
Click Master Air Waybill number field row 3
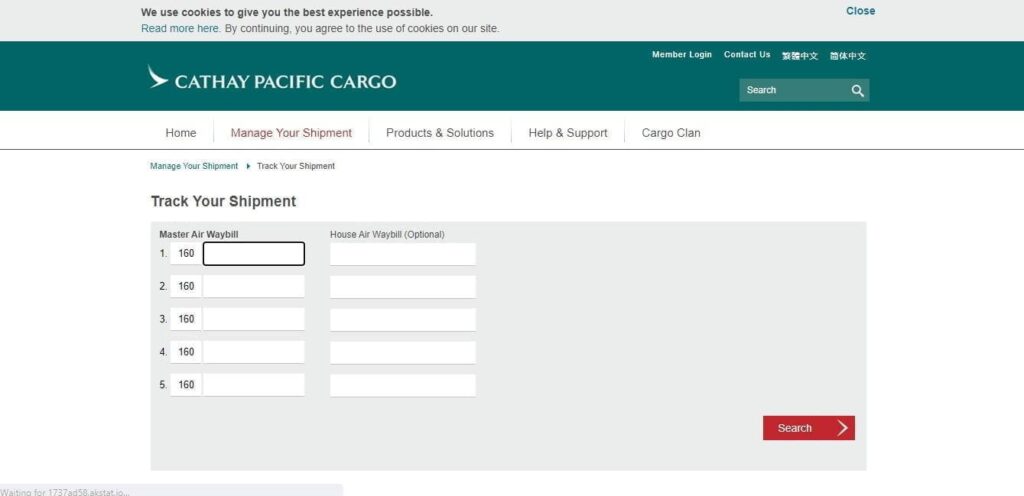(253, 319)
